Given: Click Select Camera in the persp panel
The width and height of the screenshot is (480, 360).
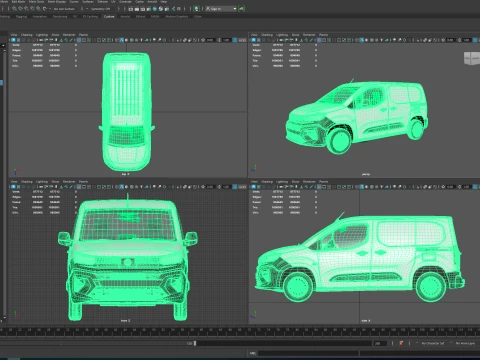Looking at the screenshot, I should coord(253,40).
